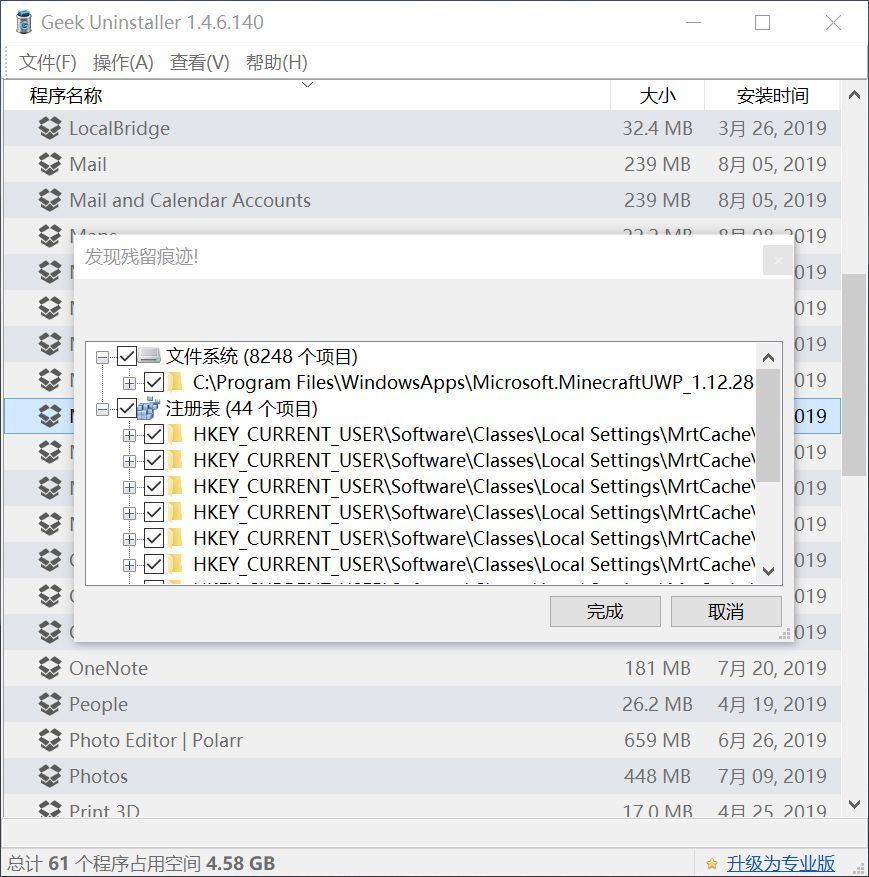Open the 帮助(H) menu
Viewport: 869px width, 877px height.
[x=277, y=62]
